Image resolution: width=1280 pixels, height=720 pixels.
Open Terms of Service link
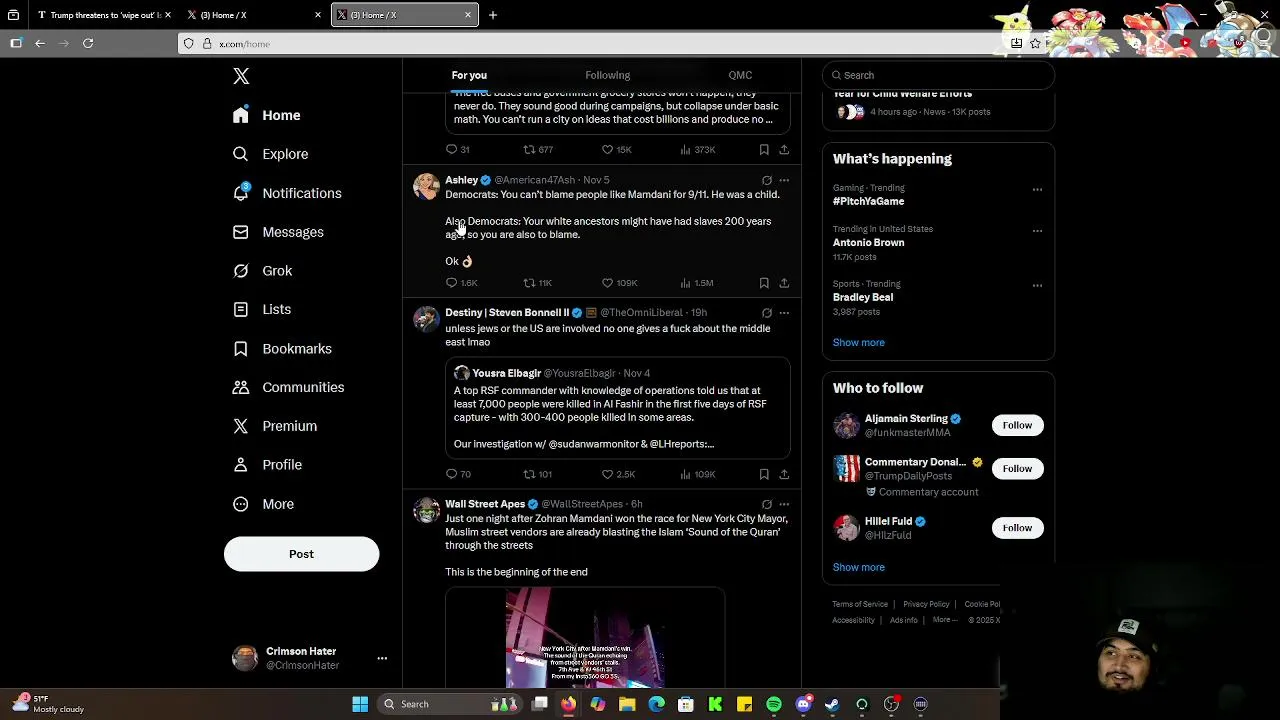[860, 604]
